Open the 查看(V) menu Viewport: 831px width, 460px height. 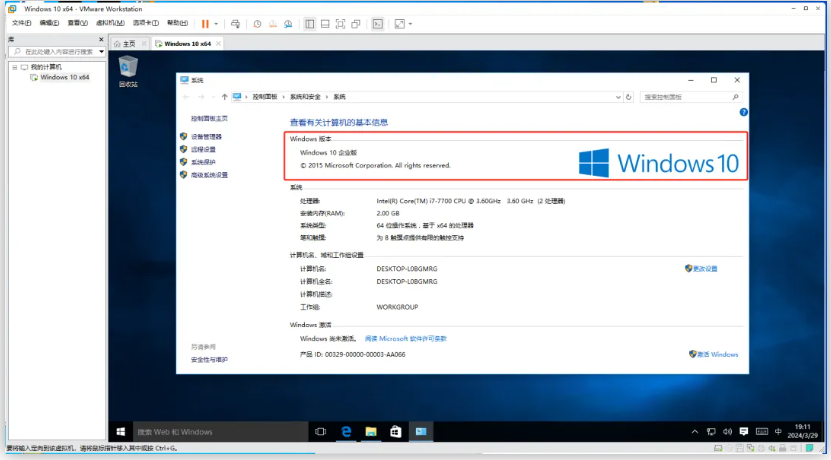click(x=77, y=23)
